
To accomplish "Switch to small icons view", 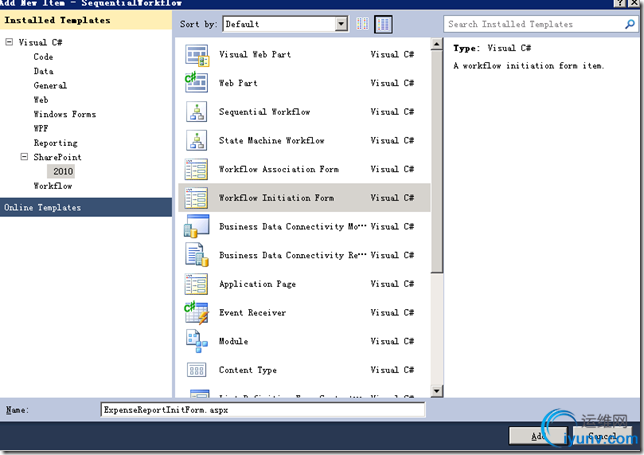I will click(x=362, y=24).
